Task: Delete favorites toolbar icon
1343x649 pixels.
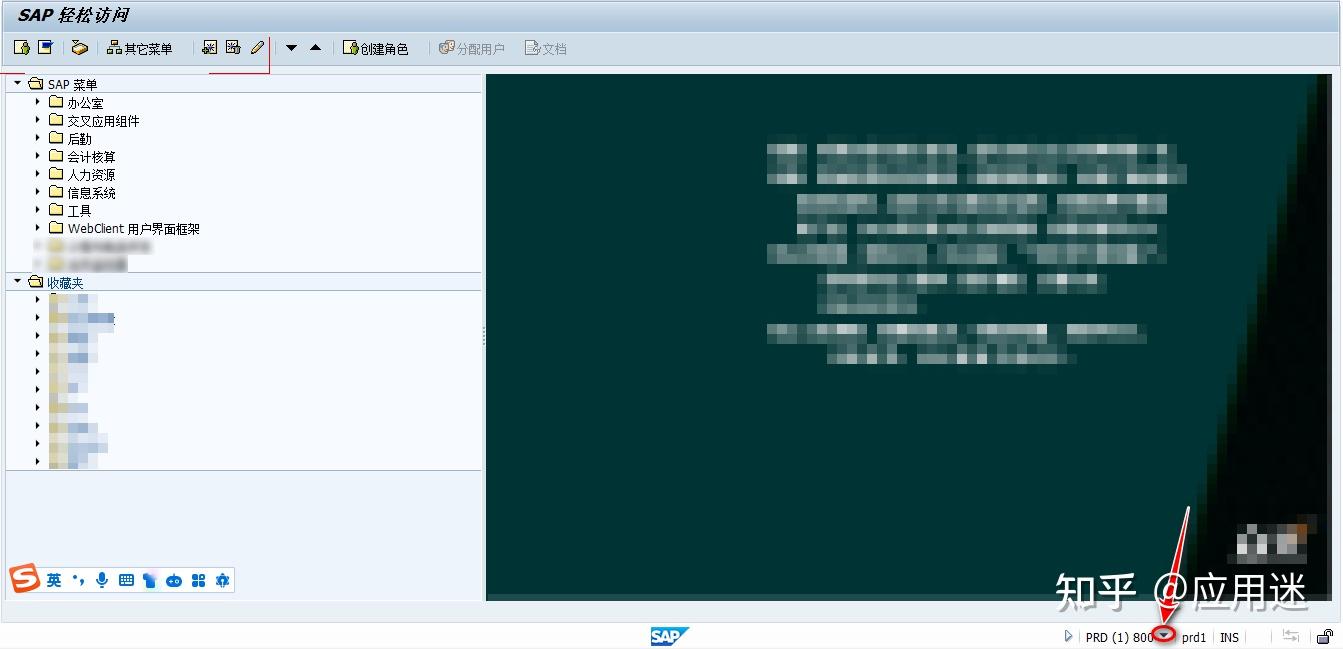Action: (233, 47)
